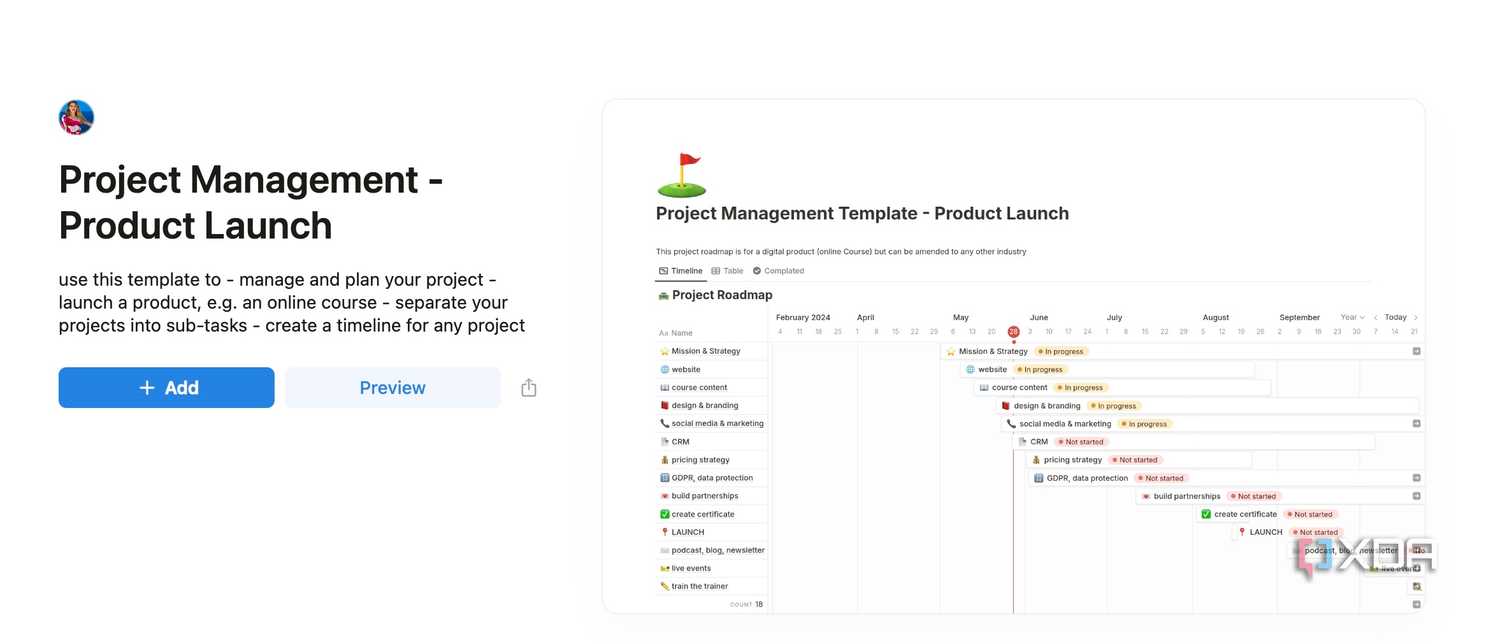
Task: Click the next period arrow beside Today
Action: pyautogui.click(x=1415, y=317)
